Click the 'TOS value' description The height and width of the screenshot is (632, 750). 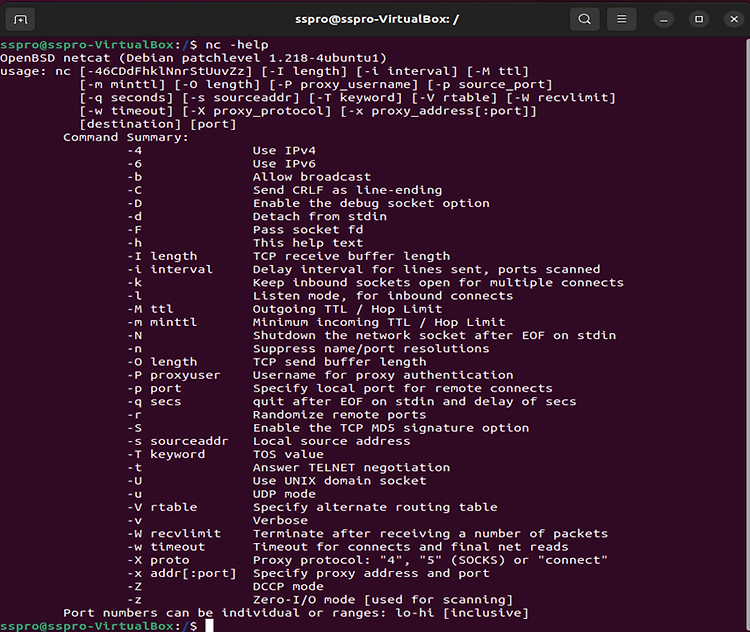point(288,455)
